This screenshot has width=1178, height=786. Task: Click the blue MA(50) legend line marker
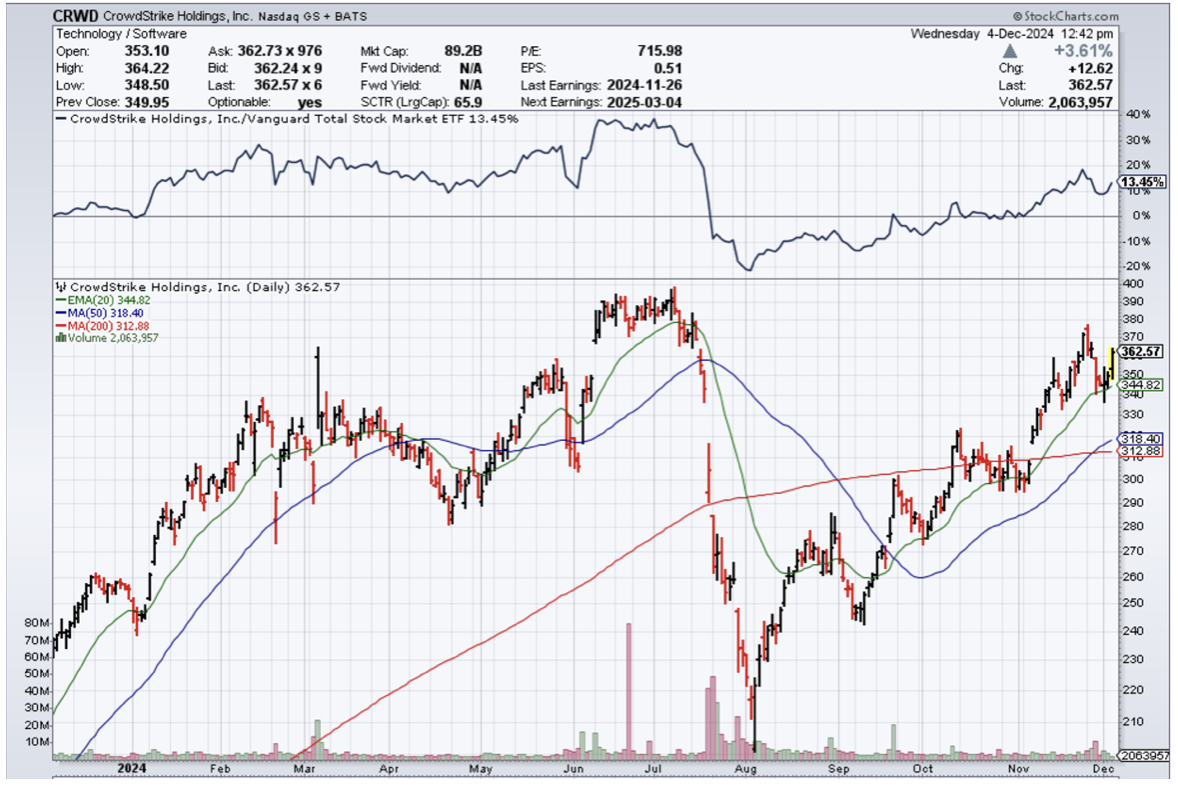61,313
